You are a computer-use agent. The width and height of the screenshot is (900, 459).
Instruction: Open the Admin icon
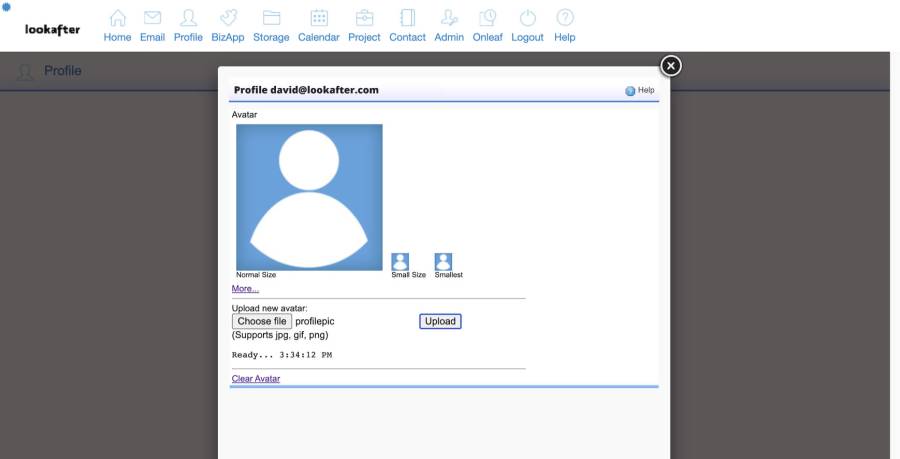click(x=449, y=19)
